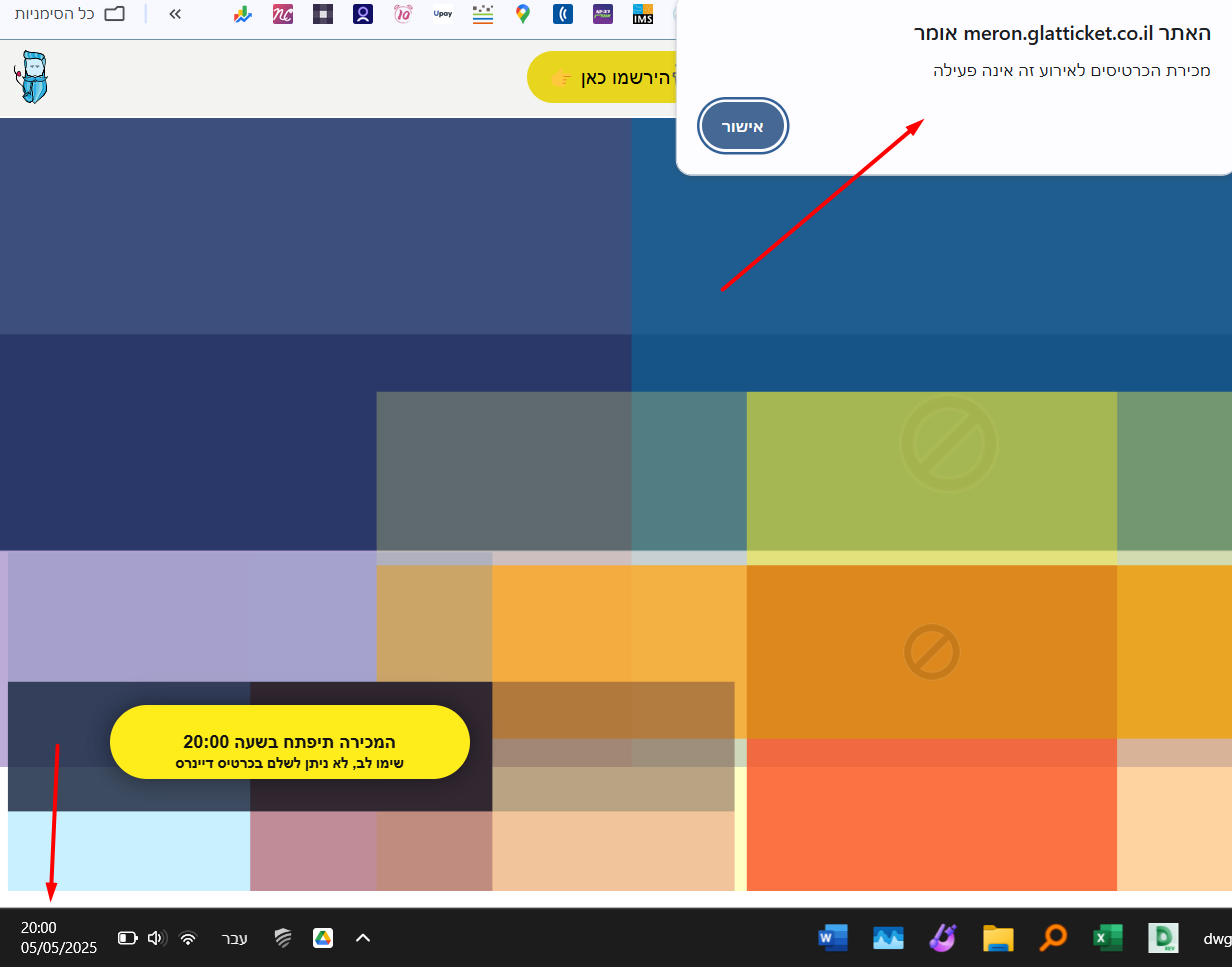The width and height of the screenshot is (1232, 967).
Task: Click the orange seating block with prohibited symbol
Action: click(x=931, y=652)
